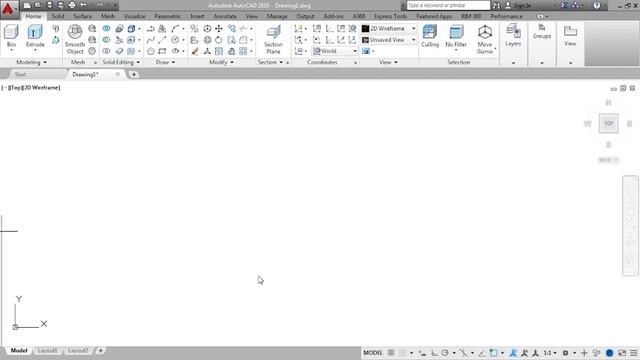The height and width of the screenshot is (360, 640).
Task: Click the TOP face of the ViewCube
Action: [609, 123]
